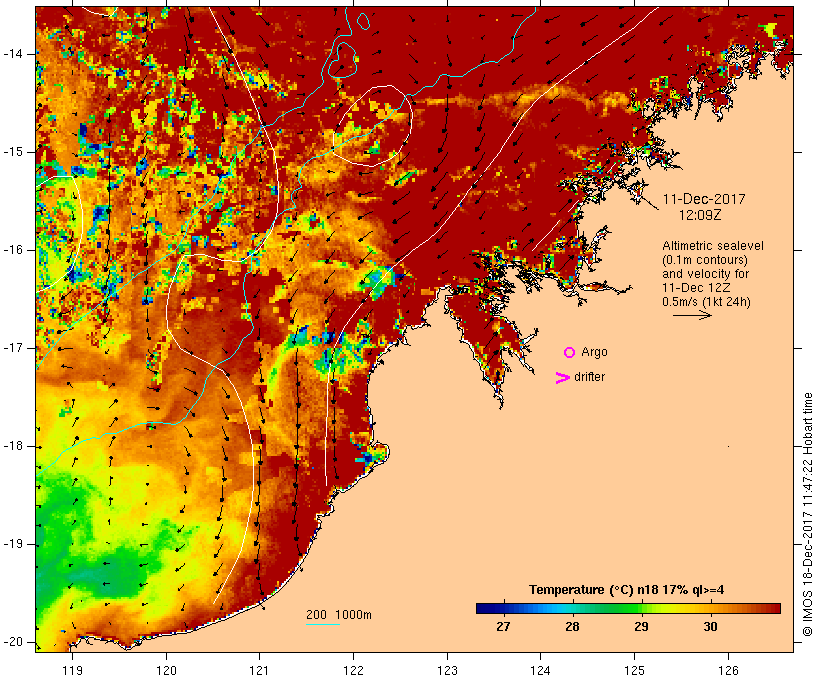This screenshot has width=820, height=680.
Task: Click the magenta Argo circle legend marker
Action: [570, 353]
